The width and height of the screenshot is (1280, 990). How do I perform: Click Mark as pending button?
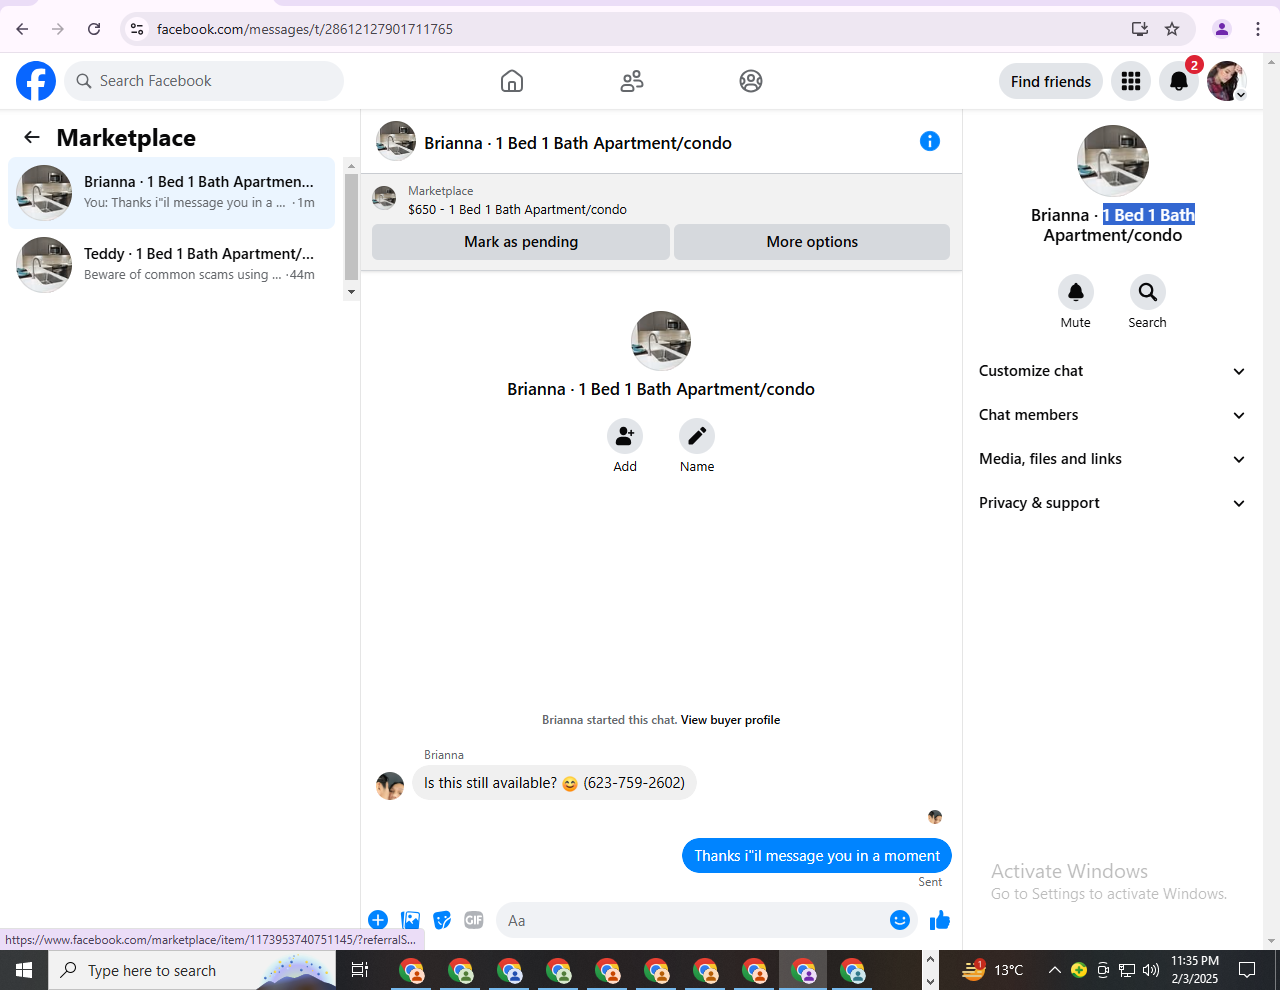(521, 242)
